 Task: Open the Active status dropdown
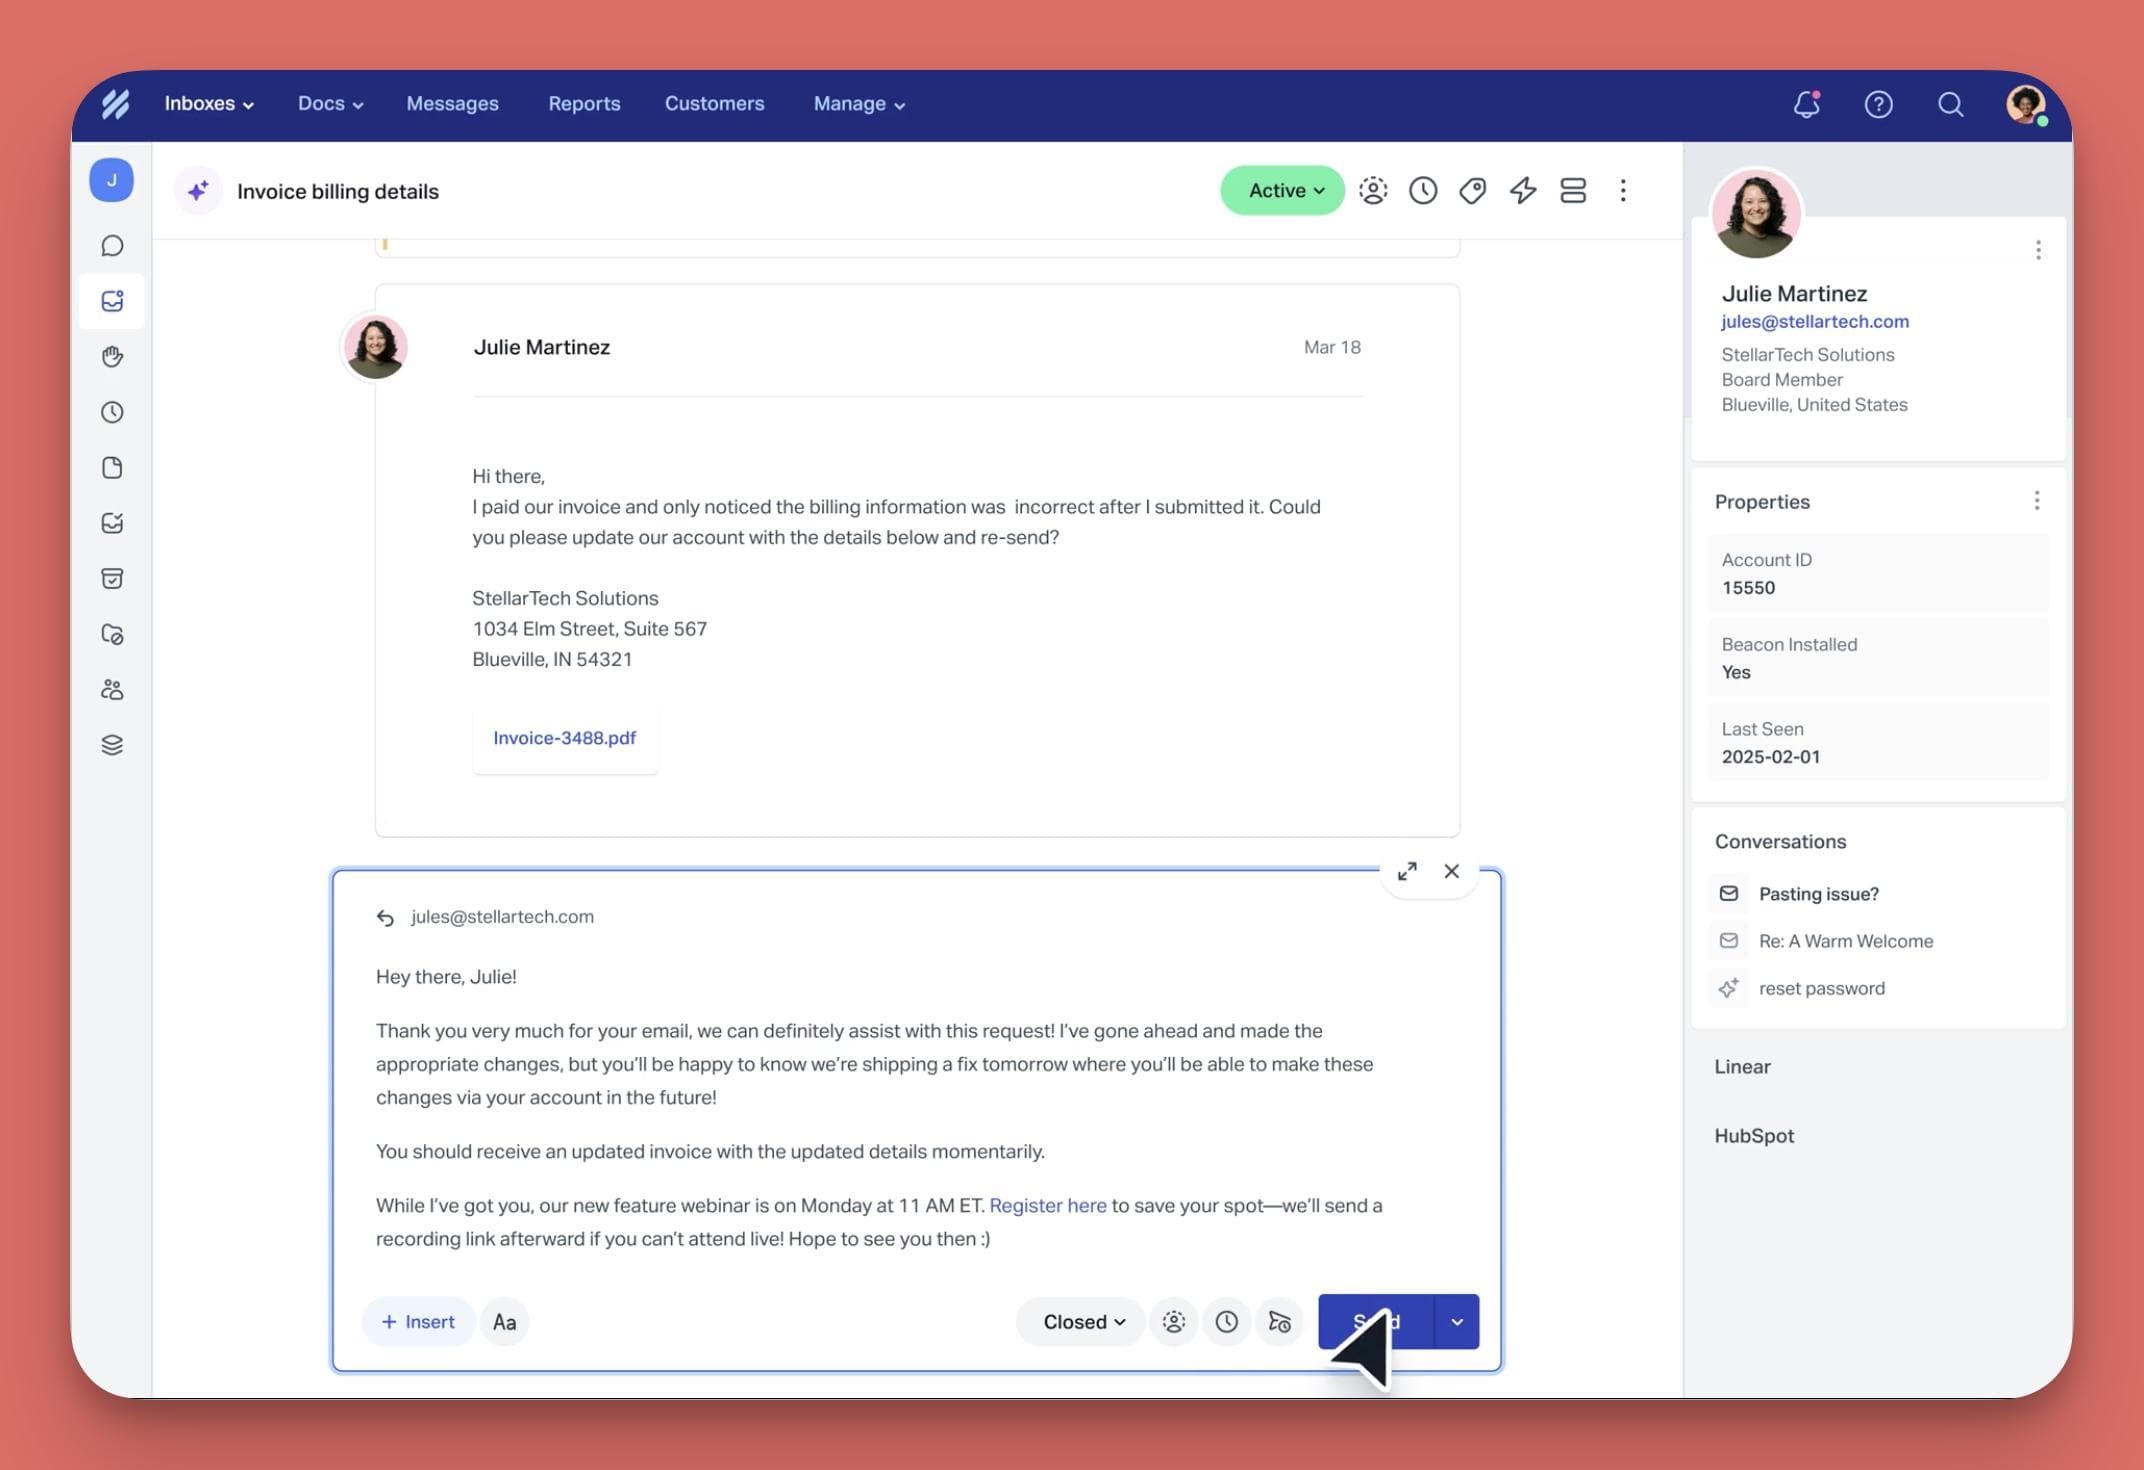1282,190
